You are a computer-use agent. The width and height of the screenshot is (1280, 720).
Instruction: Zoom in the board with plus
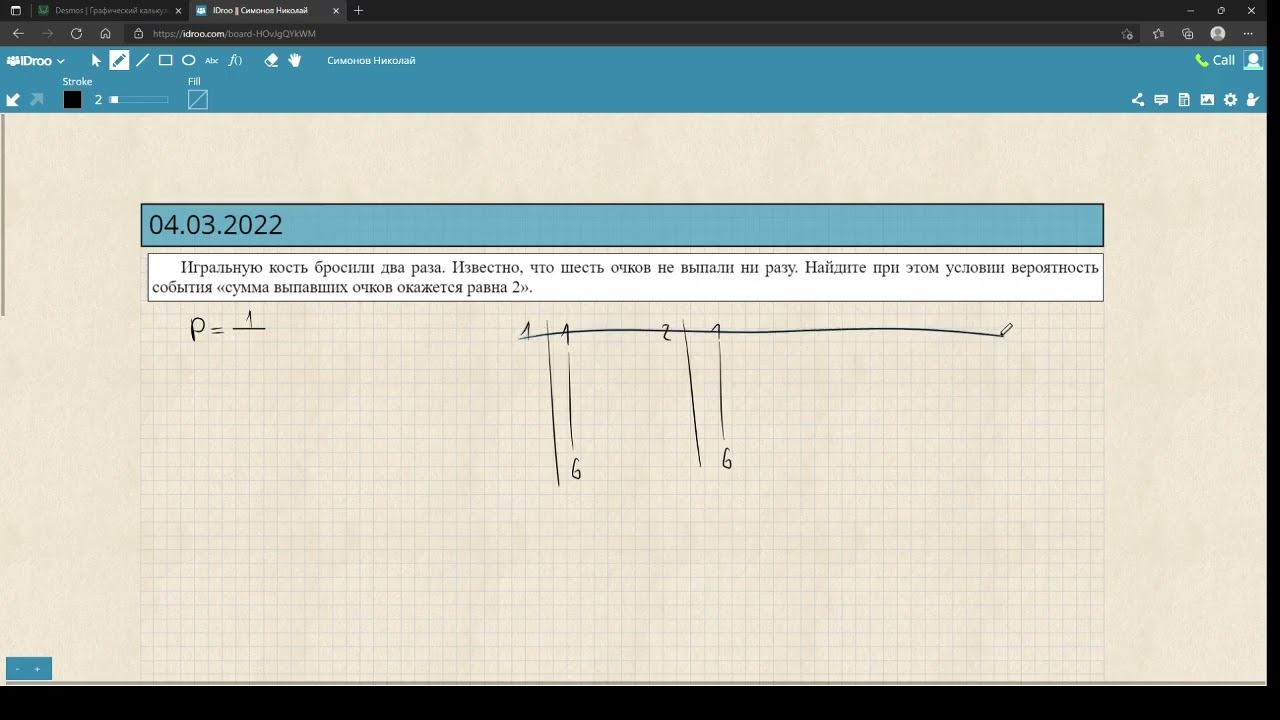coord(38,669)
